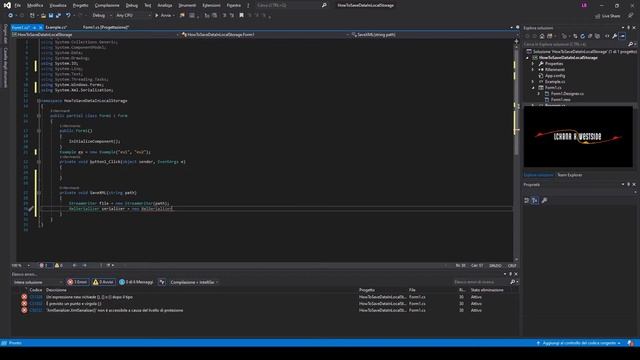
Task: Open the Compilazione + IntelliSense dropdown
Action: pyautogui.click(x=194, y=282)
